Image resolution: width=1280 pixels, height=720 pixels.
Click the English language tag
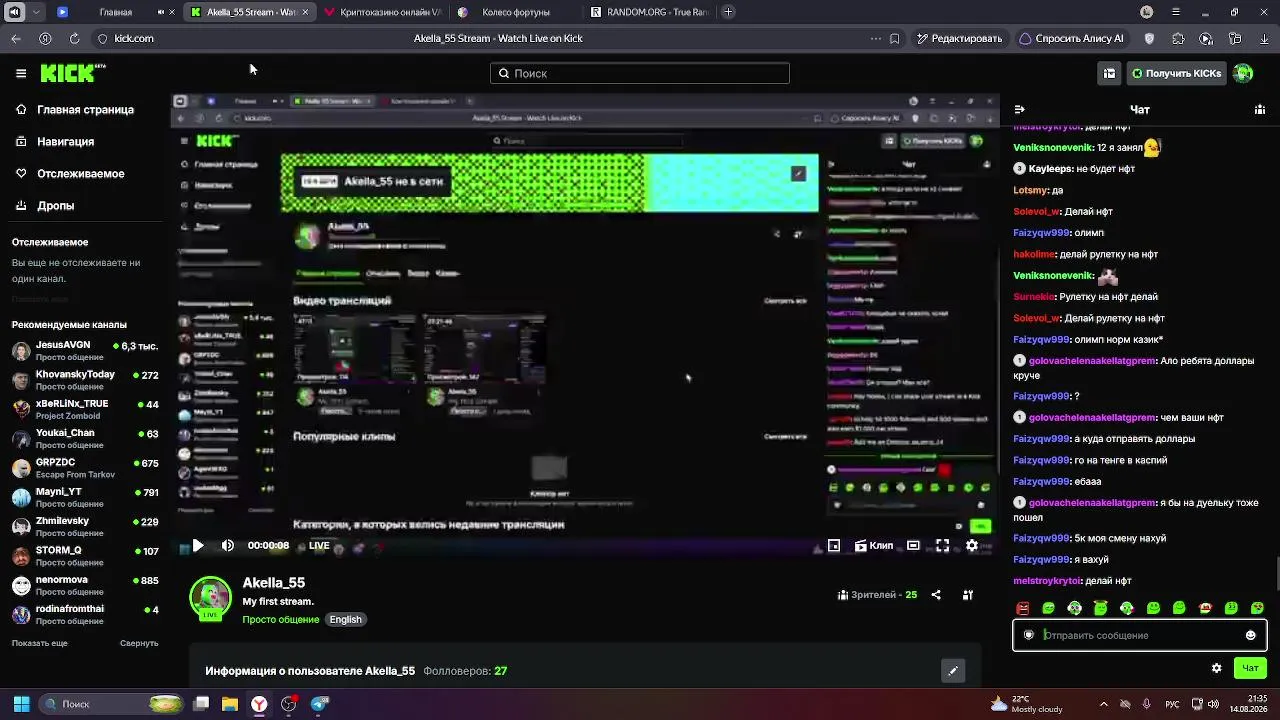(345, 620)
